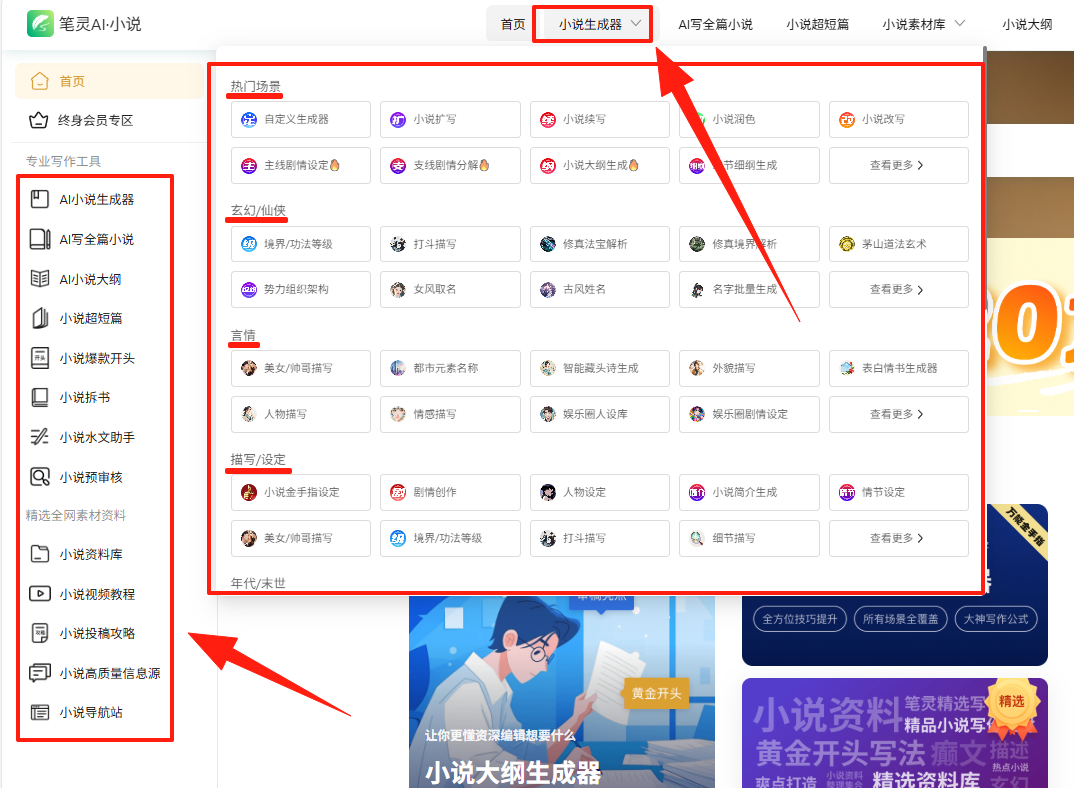Choose 茅山道法玄术 generator
This screenshot has height=788, width=1074.
tap(899, 244)
